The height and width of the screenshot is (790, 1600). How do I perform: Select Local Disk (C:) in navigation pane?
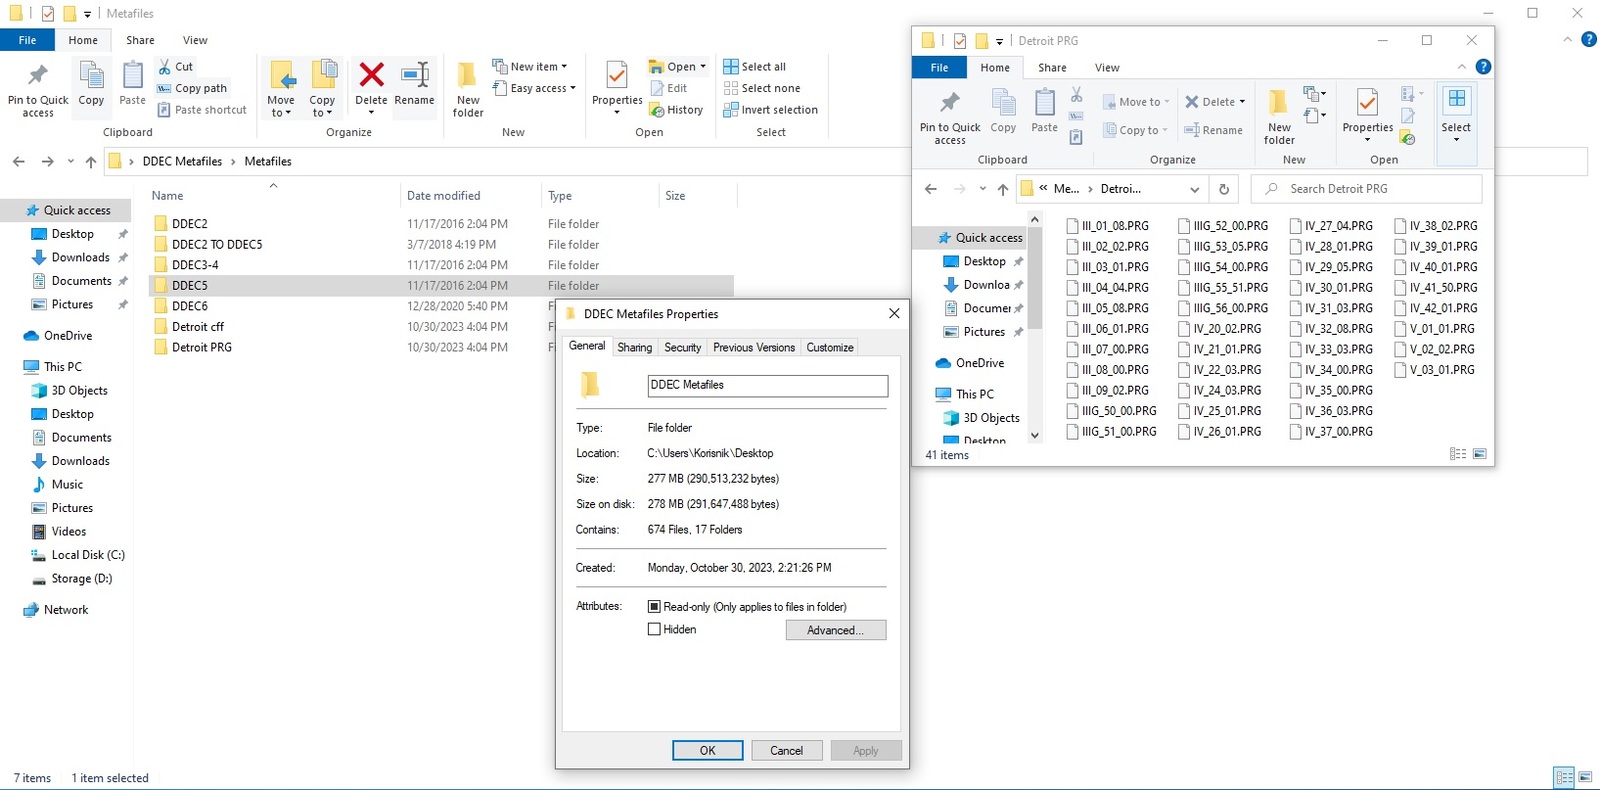(88, 555)
